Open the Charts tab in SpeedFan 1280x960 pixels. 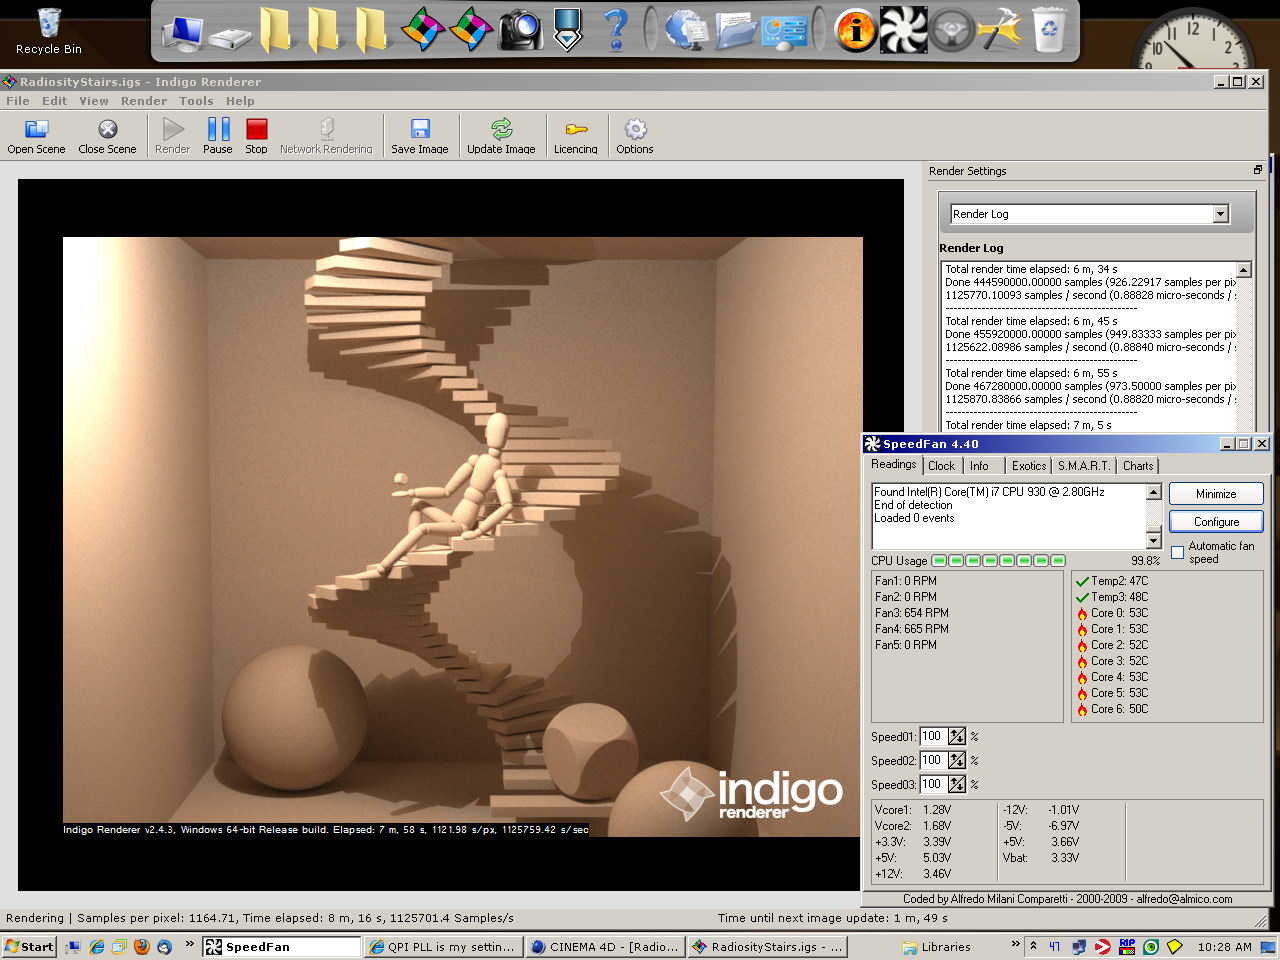[x=1138, y=466]
